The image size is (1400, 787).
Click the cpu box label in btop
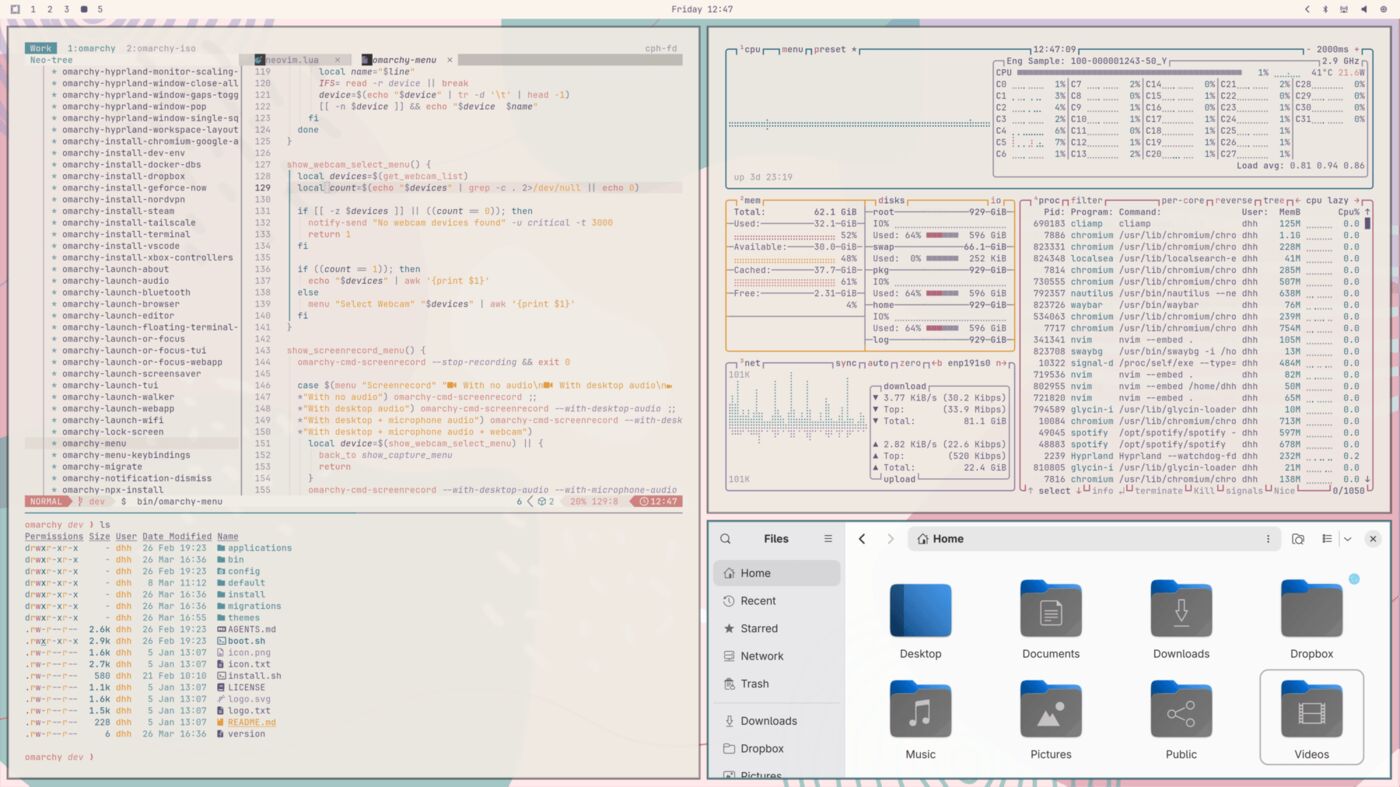pos(750,49)
